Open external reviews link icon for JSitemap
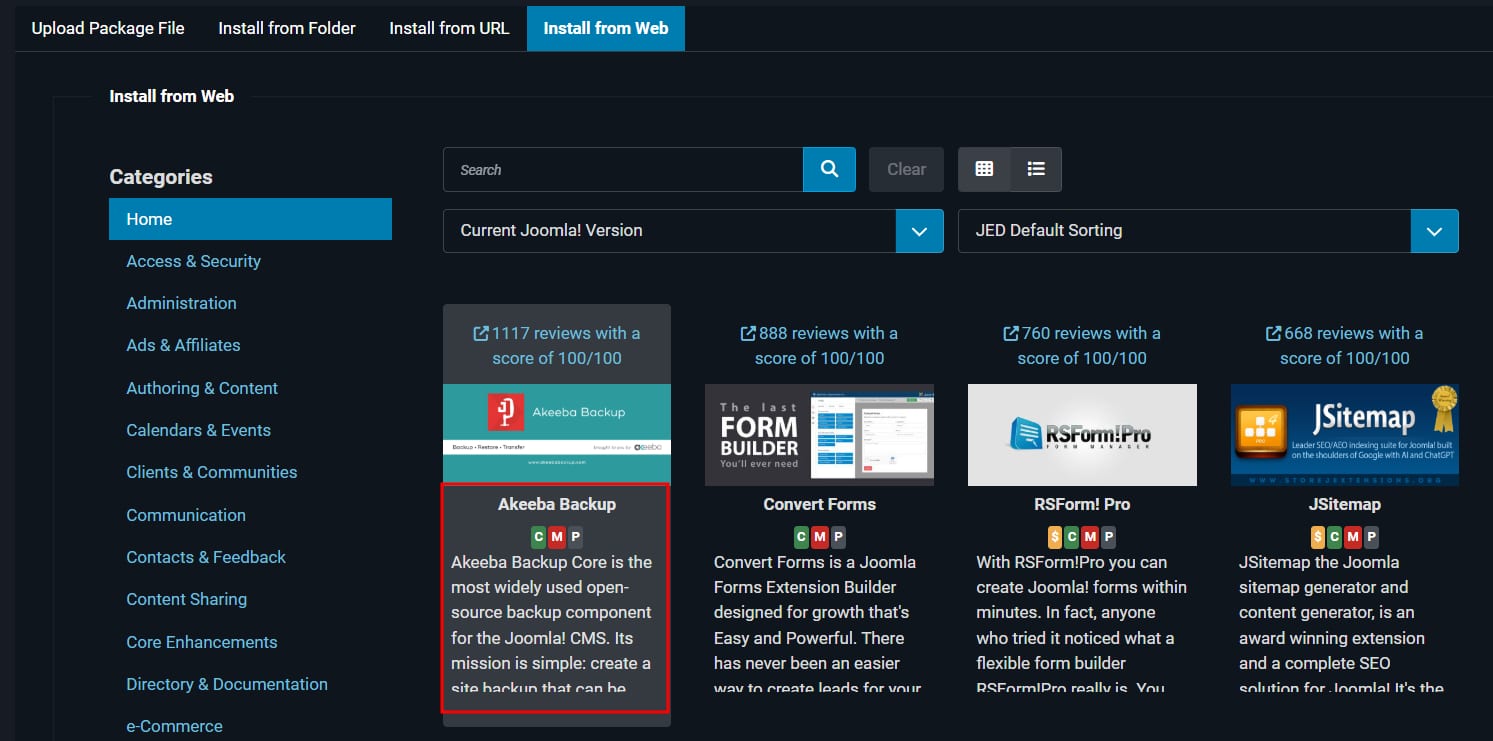Image resolution: width=1493 pixels, height=741 pixels. [1273, 333]
